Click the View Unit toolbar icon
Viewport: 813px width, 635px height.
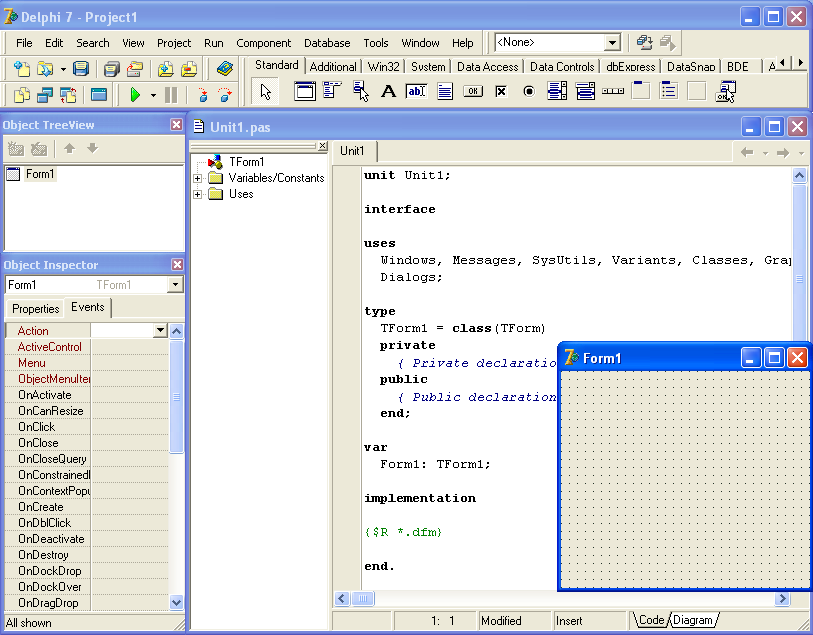pyautogui.click(x=22, y=95)
